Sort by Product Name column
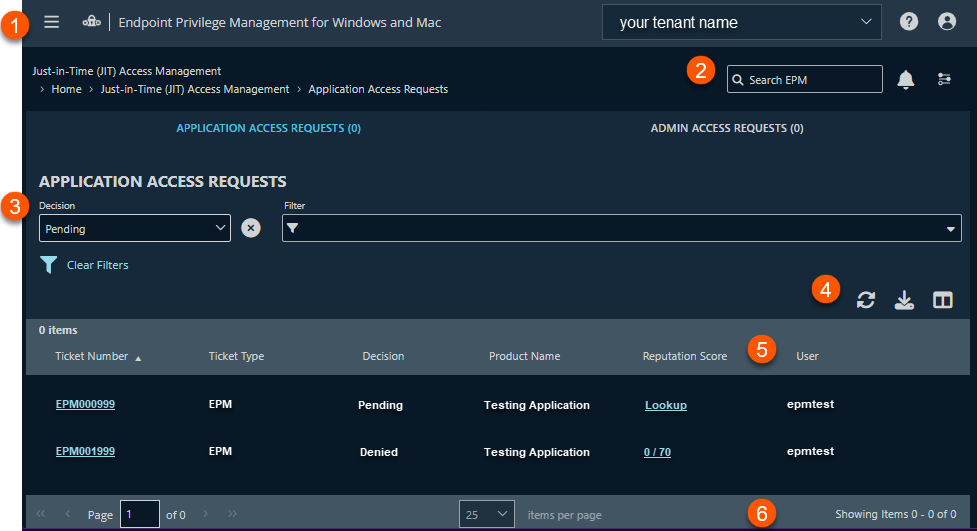 [525, 356]
